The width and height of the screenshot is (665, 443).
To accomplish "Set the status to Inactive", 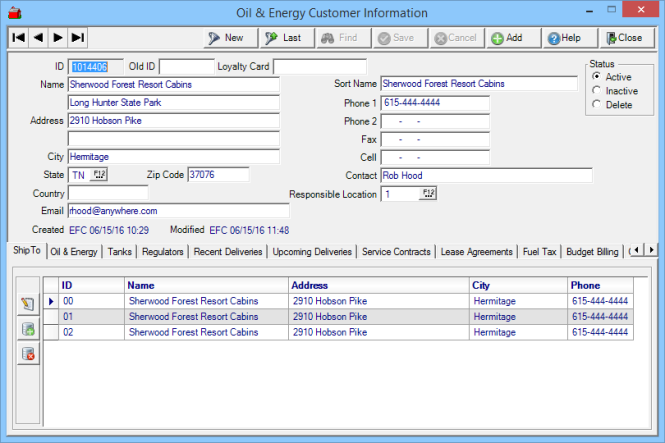I will (597, 90).
